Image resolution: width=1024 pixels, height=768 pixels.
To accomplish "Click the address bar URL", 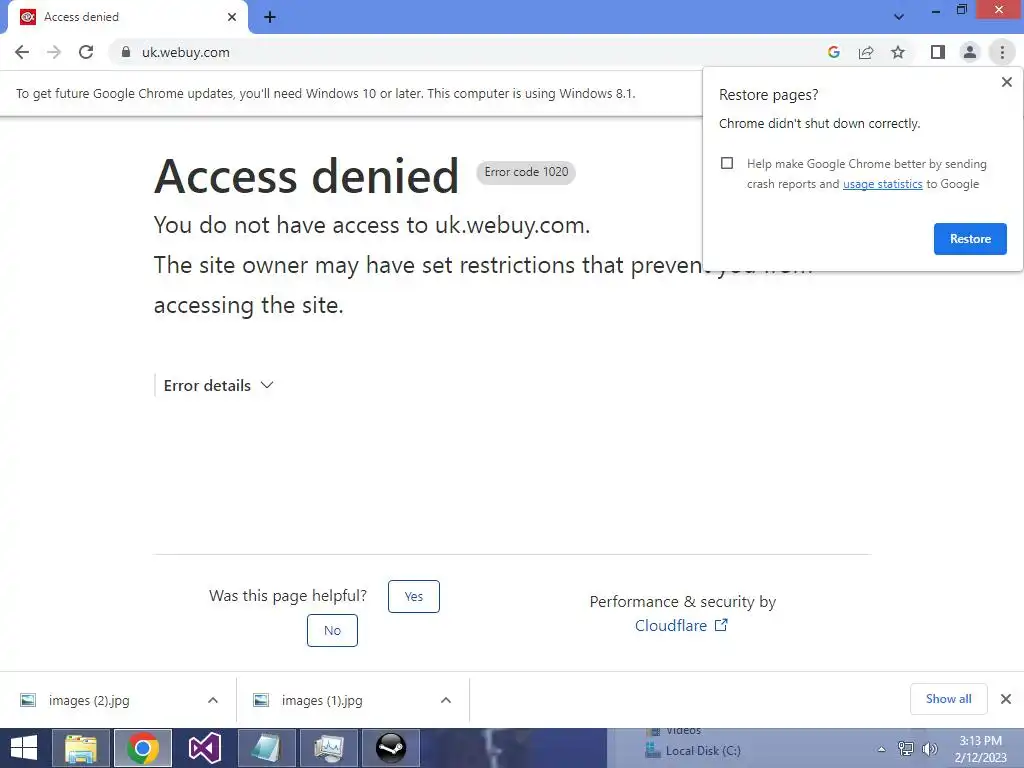I will [185, 52].
